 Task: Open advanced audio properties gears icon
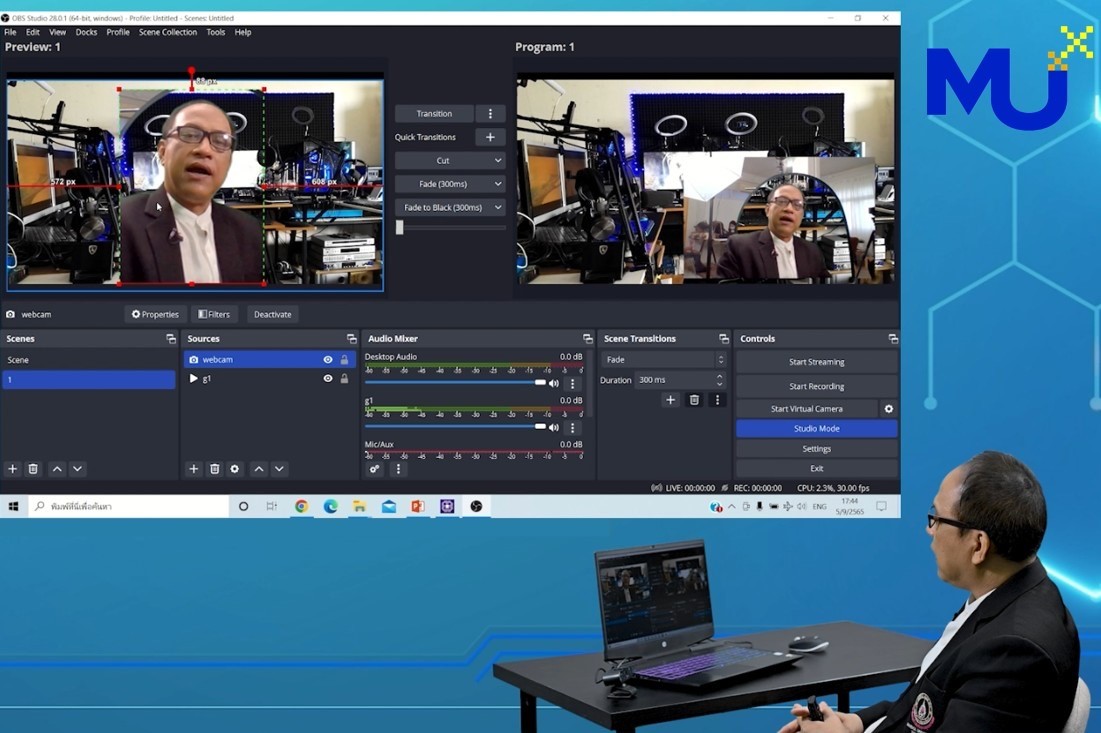coord(375,468)
